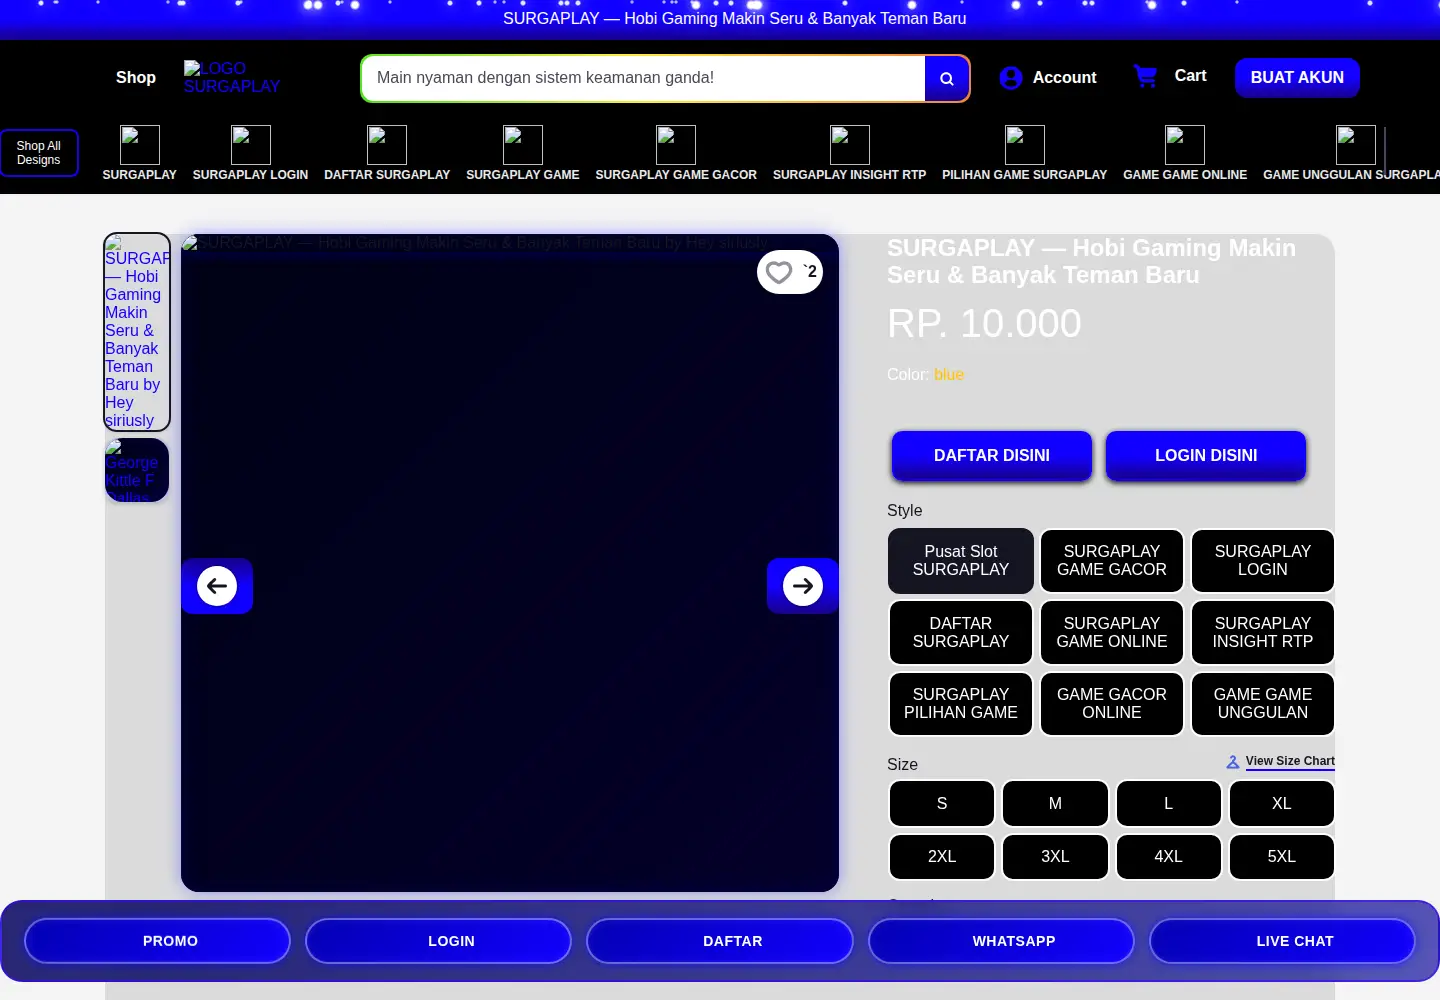Viewport: 1440px width, 1000px height.
Task: Click the BUAT AKUN button
Action: tap(1297, 78)
